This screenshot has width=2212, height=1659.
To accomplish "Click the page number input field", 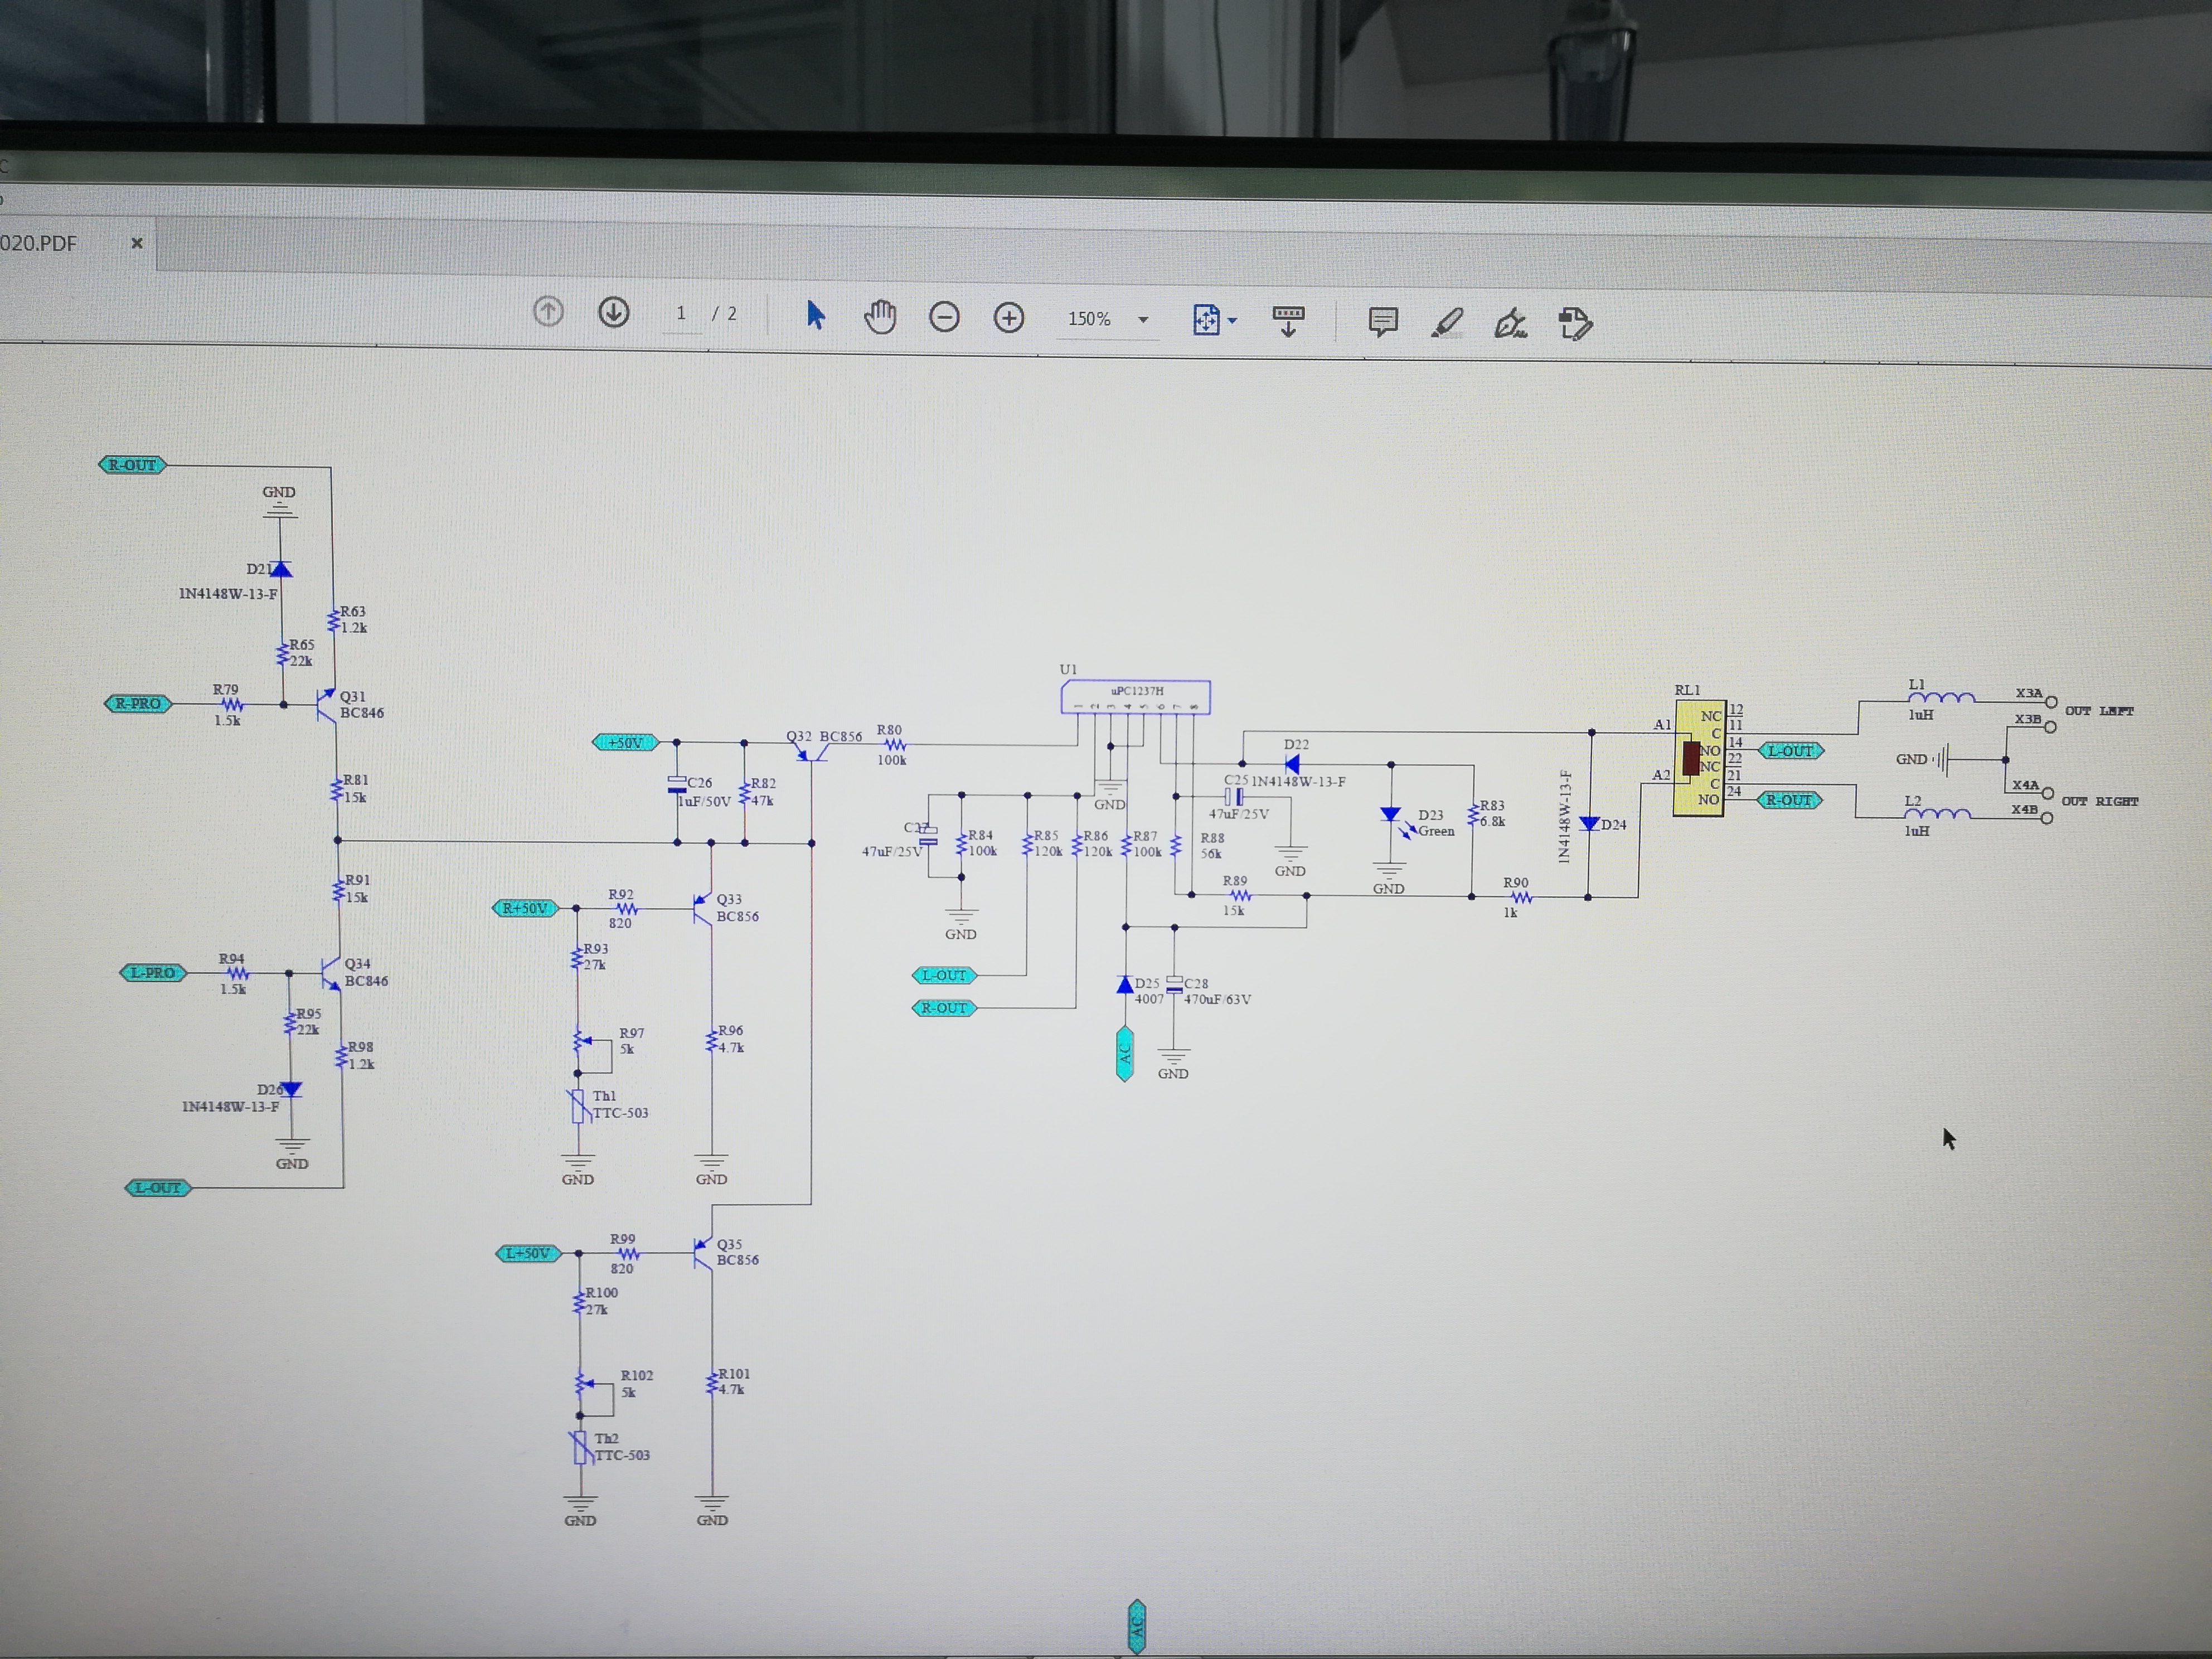I will coord(681,314).
